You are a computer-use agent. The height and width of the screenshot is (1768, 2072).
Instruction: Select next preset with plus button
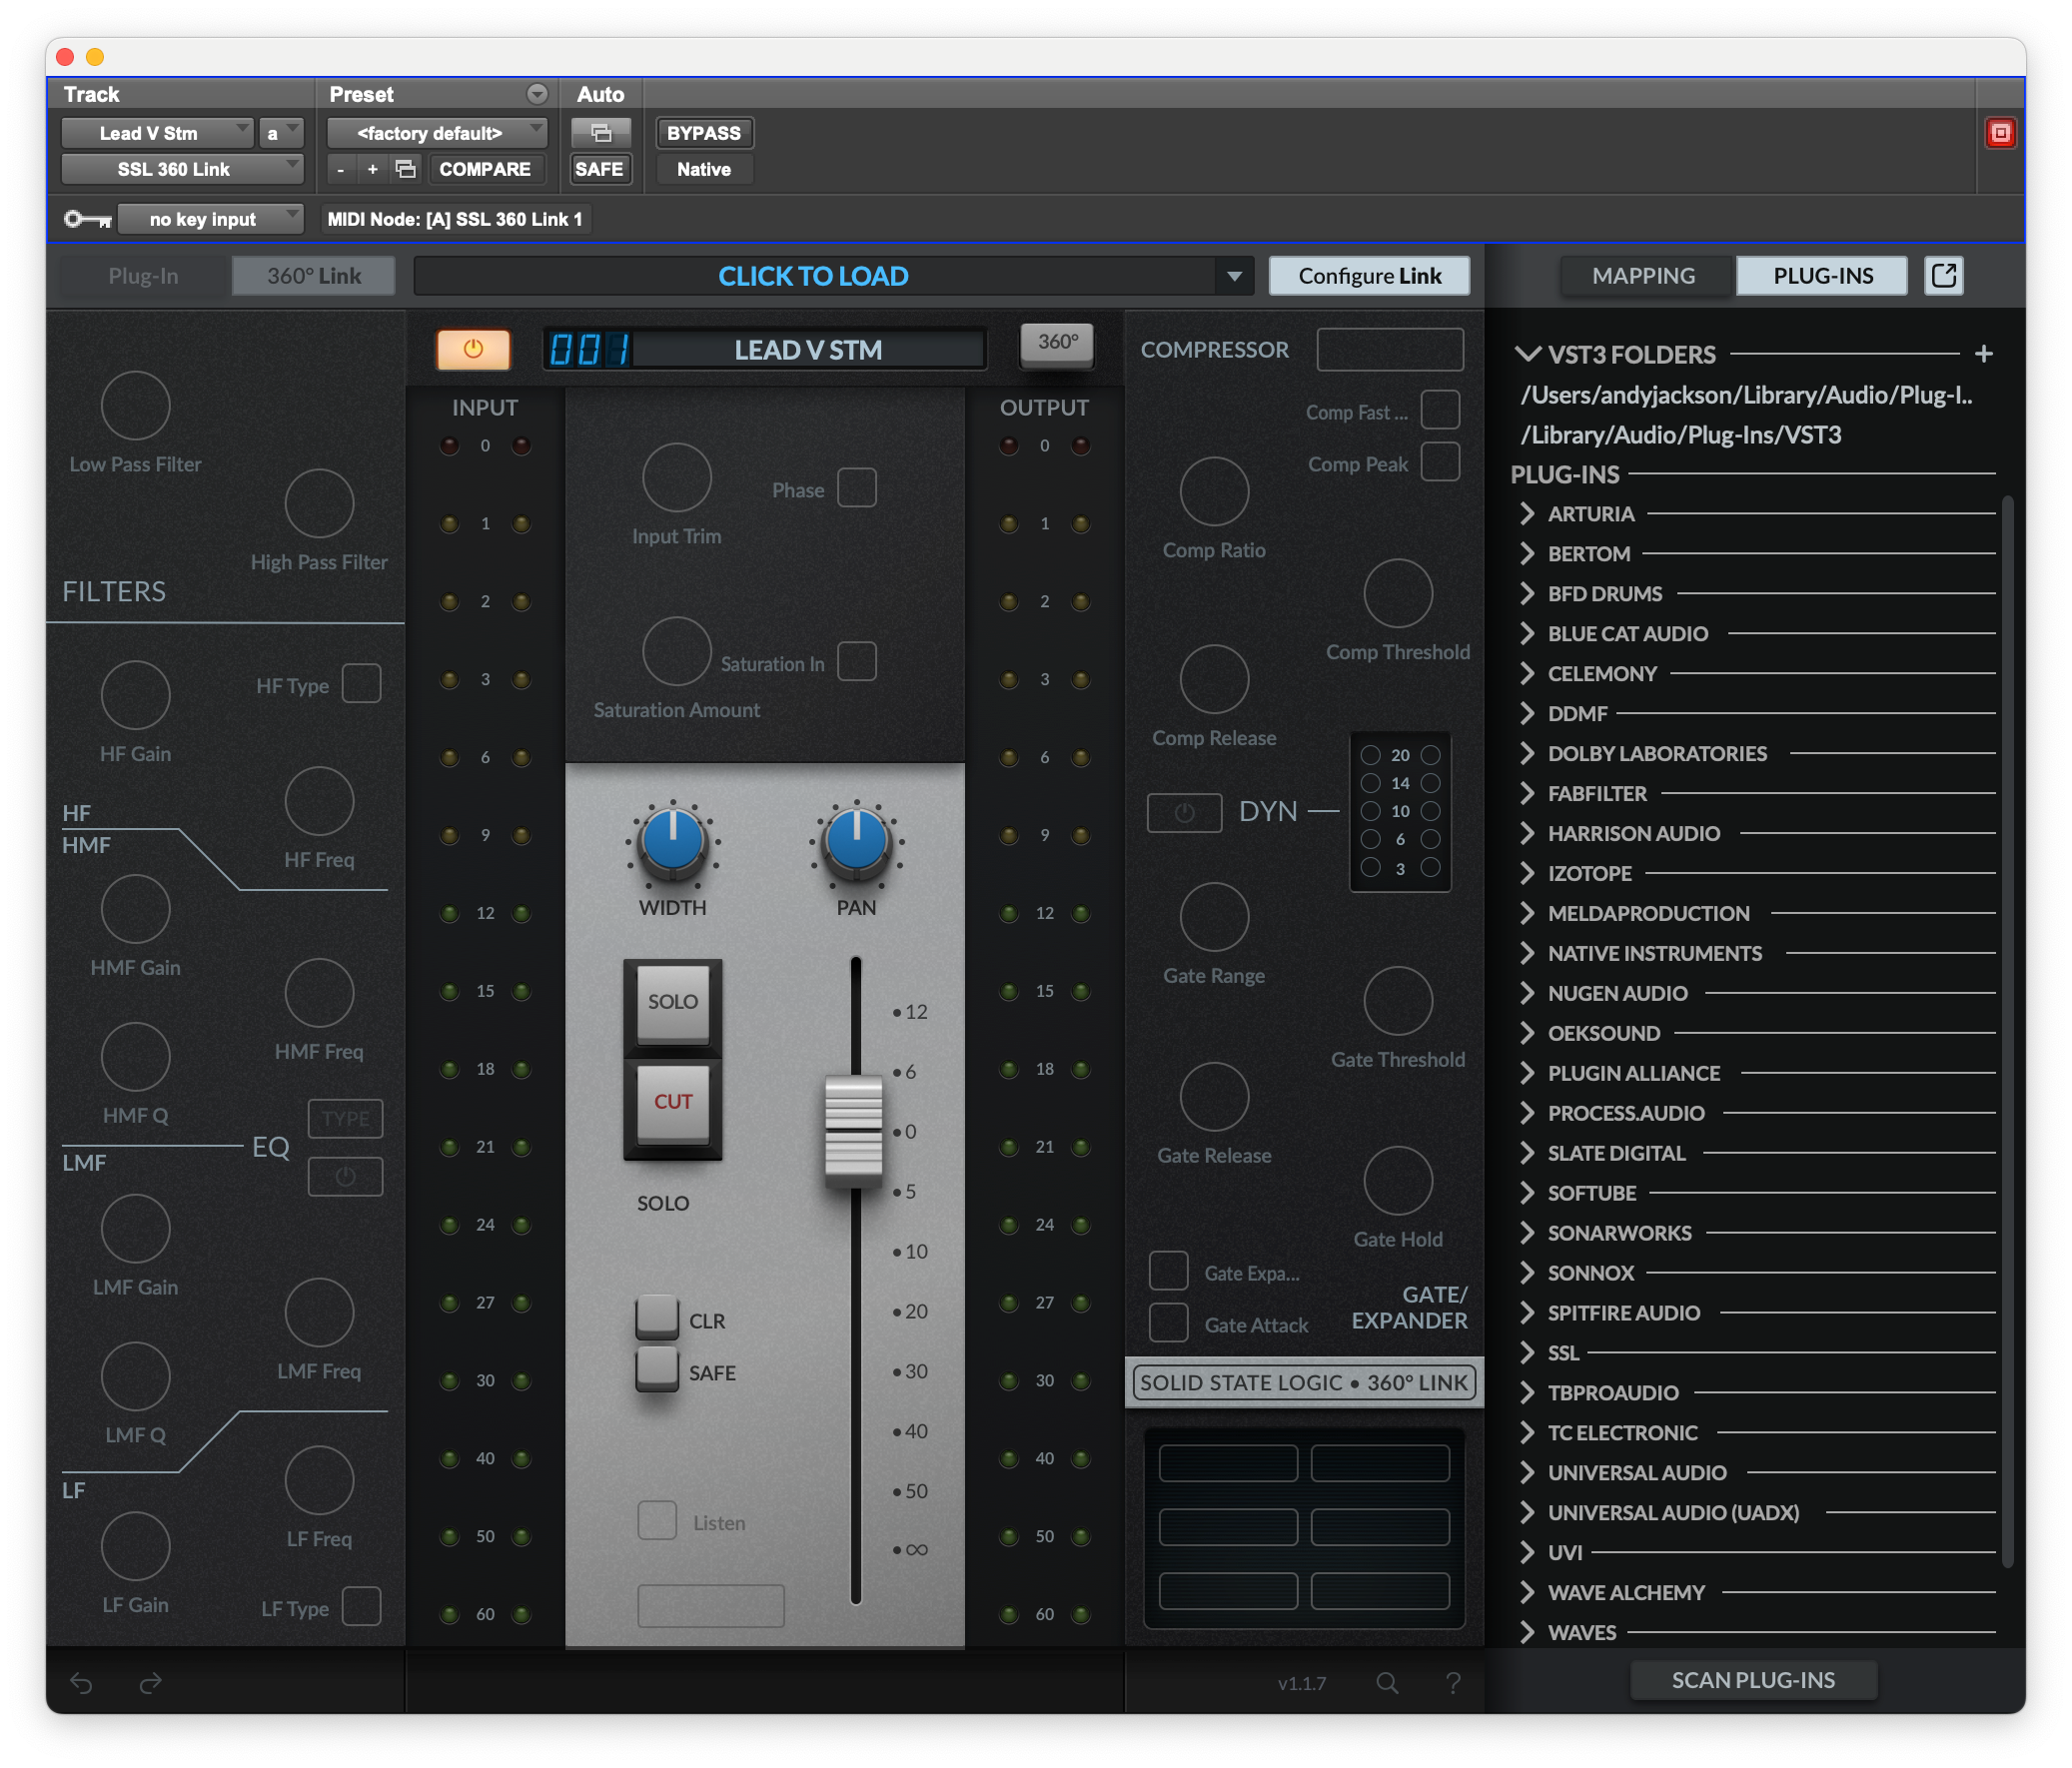(x=372, y=169)
